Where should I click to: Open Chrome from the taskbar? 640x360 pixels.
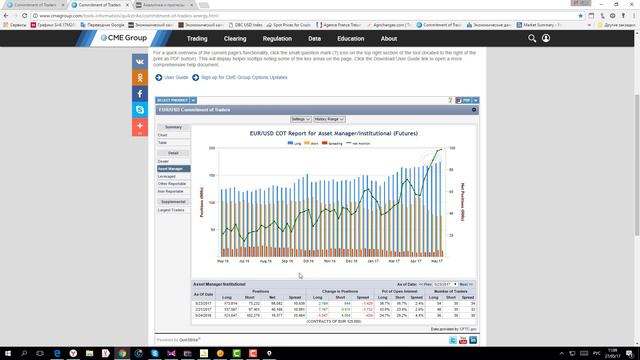click(x=122, y=353)
